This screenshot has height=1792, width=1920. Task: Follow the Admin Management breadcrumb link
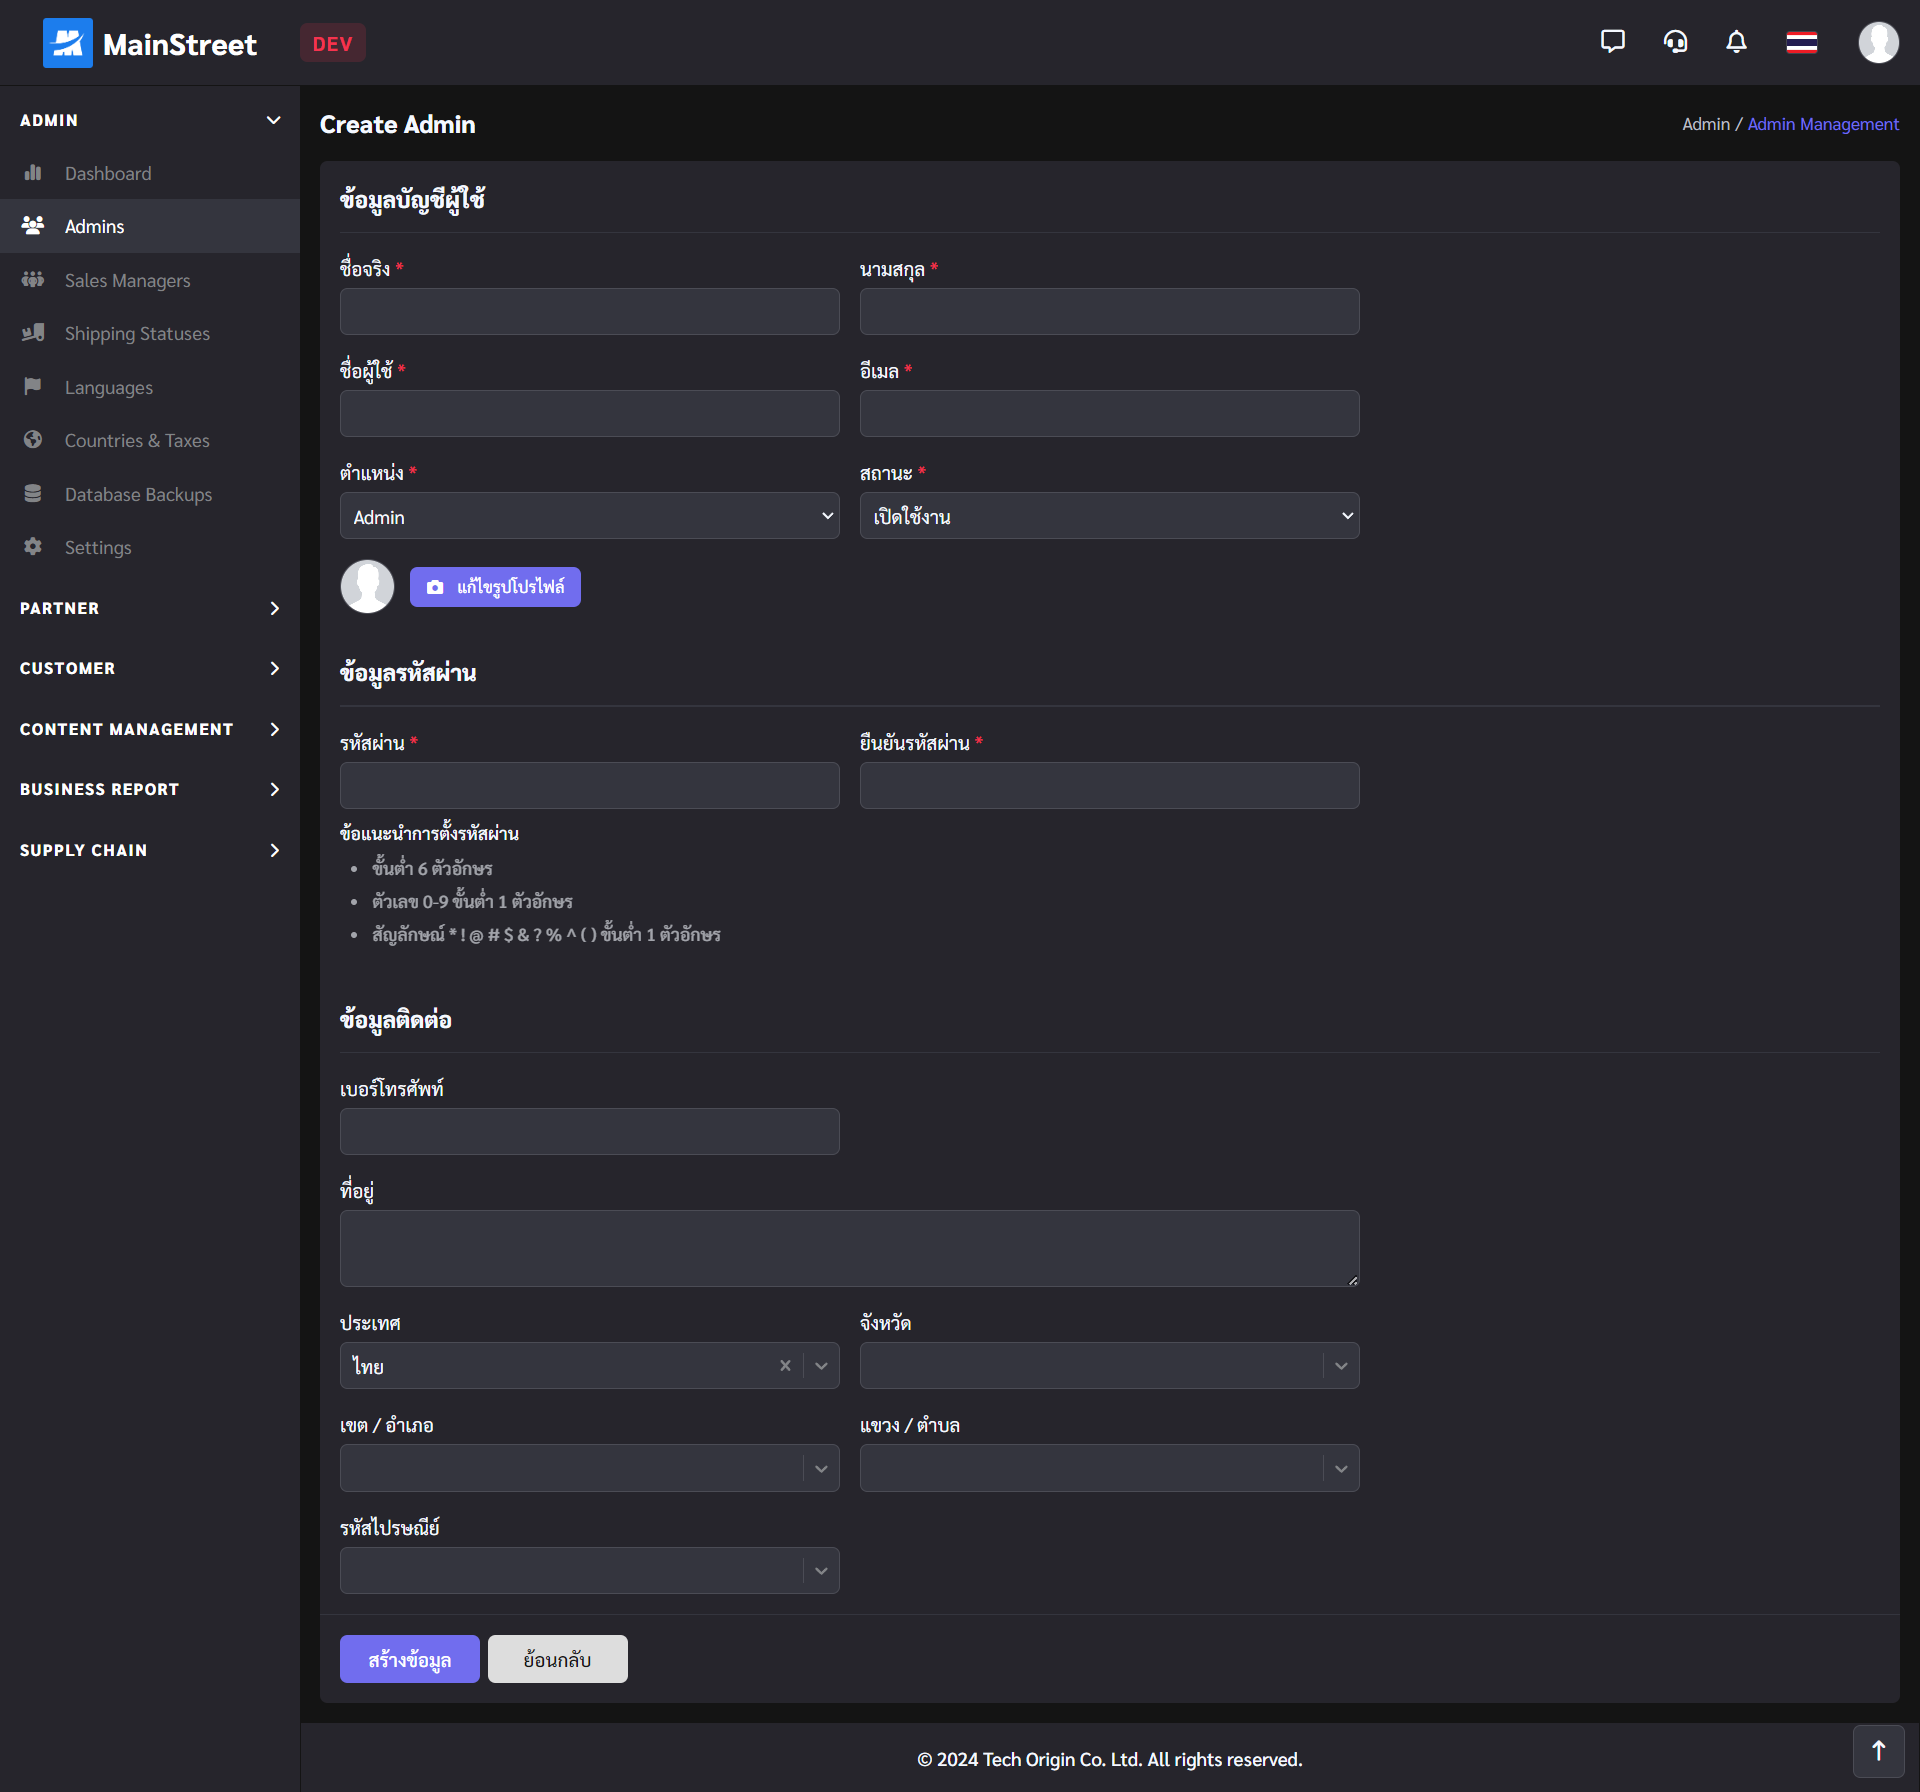coord(1822,124)
